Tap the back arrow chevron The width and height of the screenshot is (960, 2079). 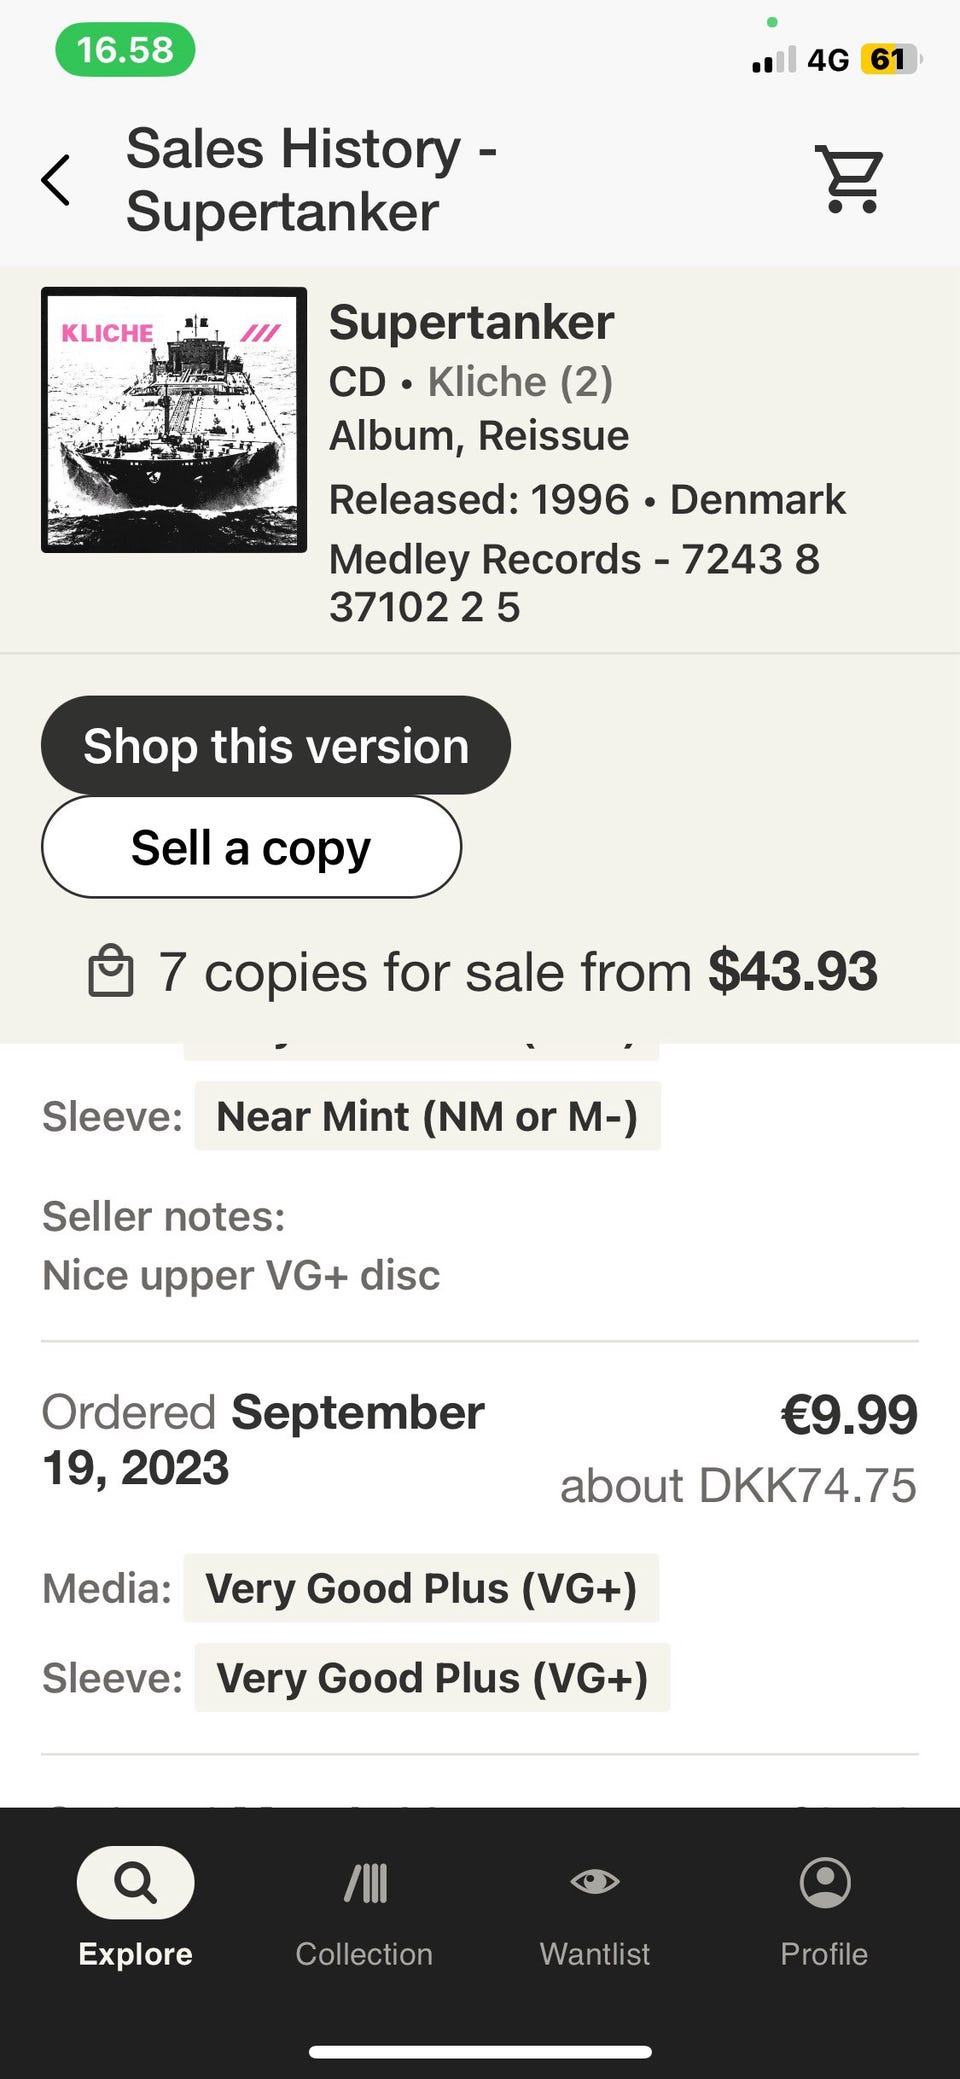pos(57,180)
